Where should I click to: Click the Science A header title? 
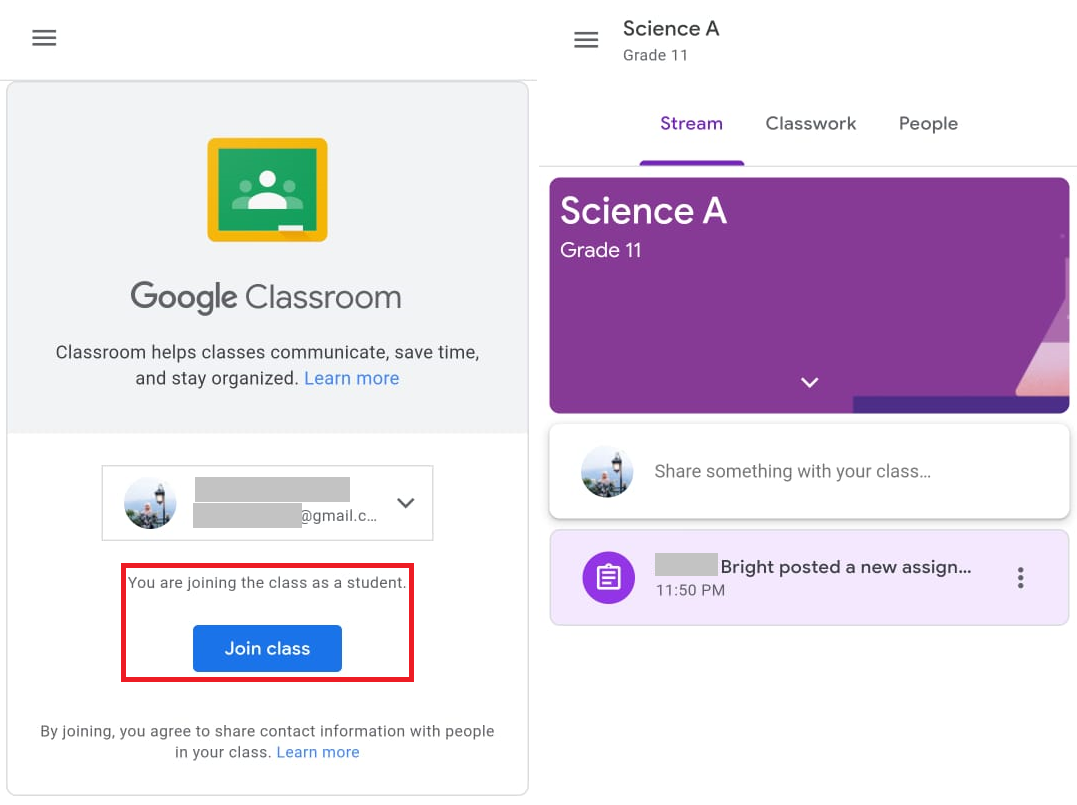[x=670, y=28]
